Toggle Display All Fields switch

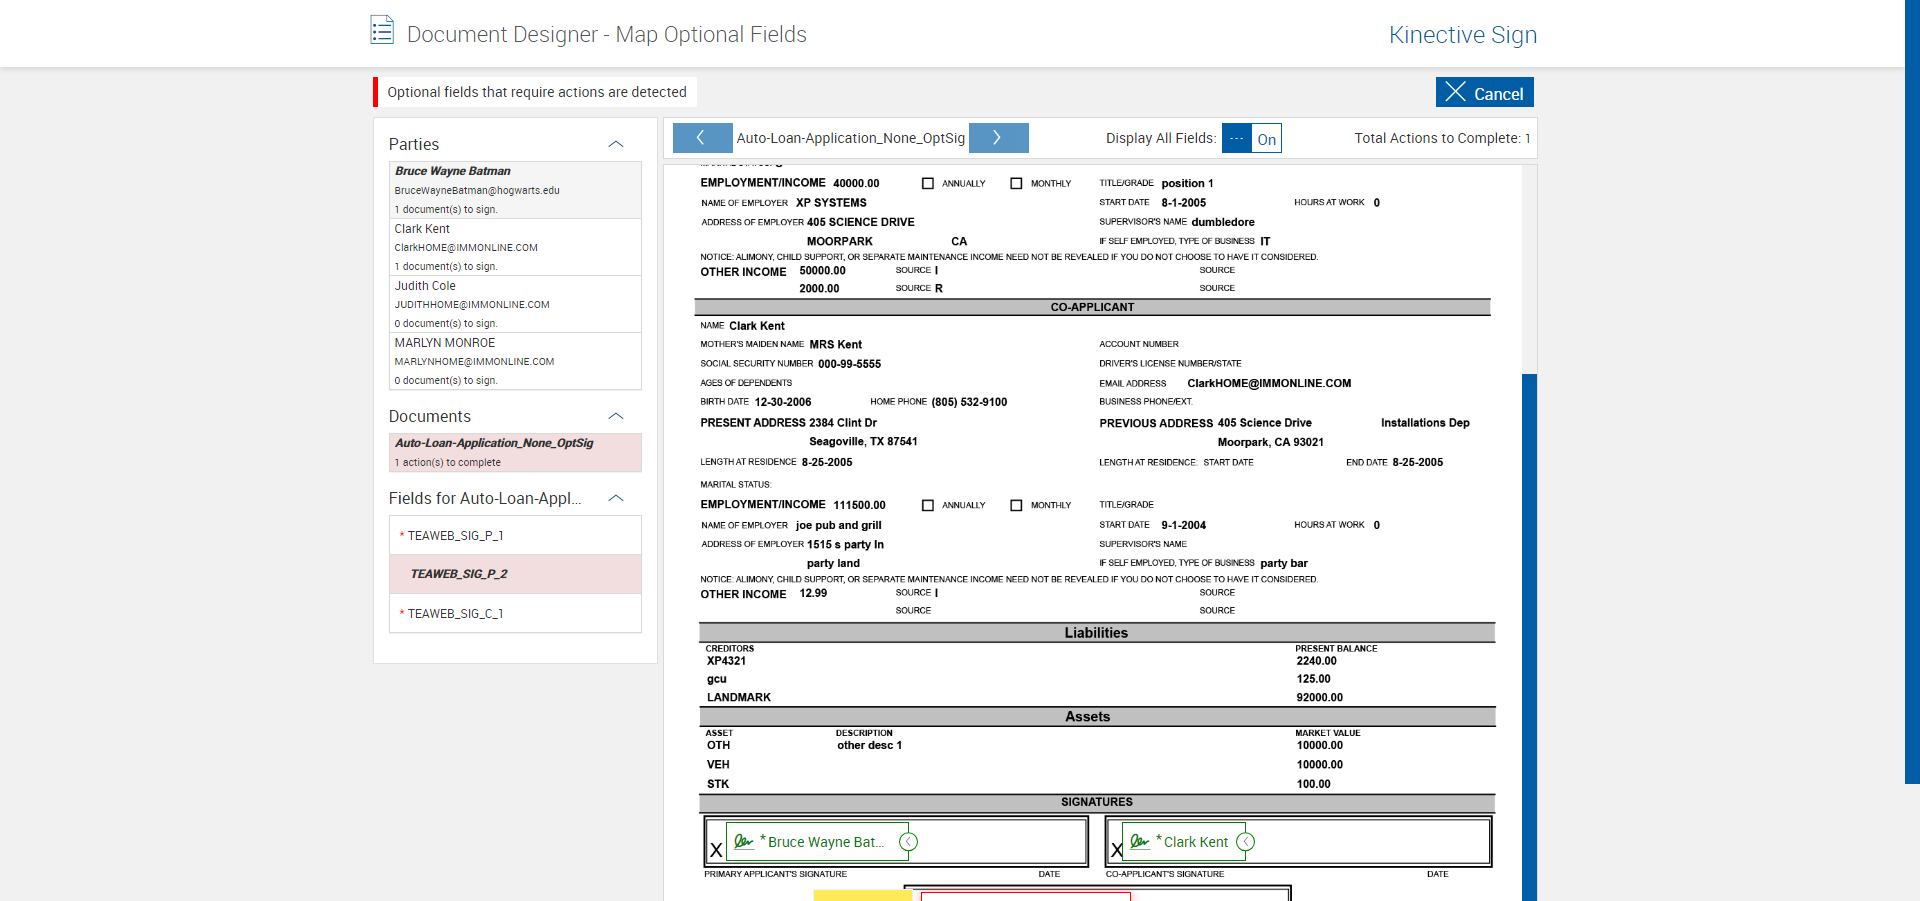[x=1251, y=138]
